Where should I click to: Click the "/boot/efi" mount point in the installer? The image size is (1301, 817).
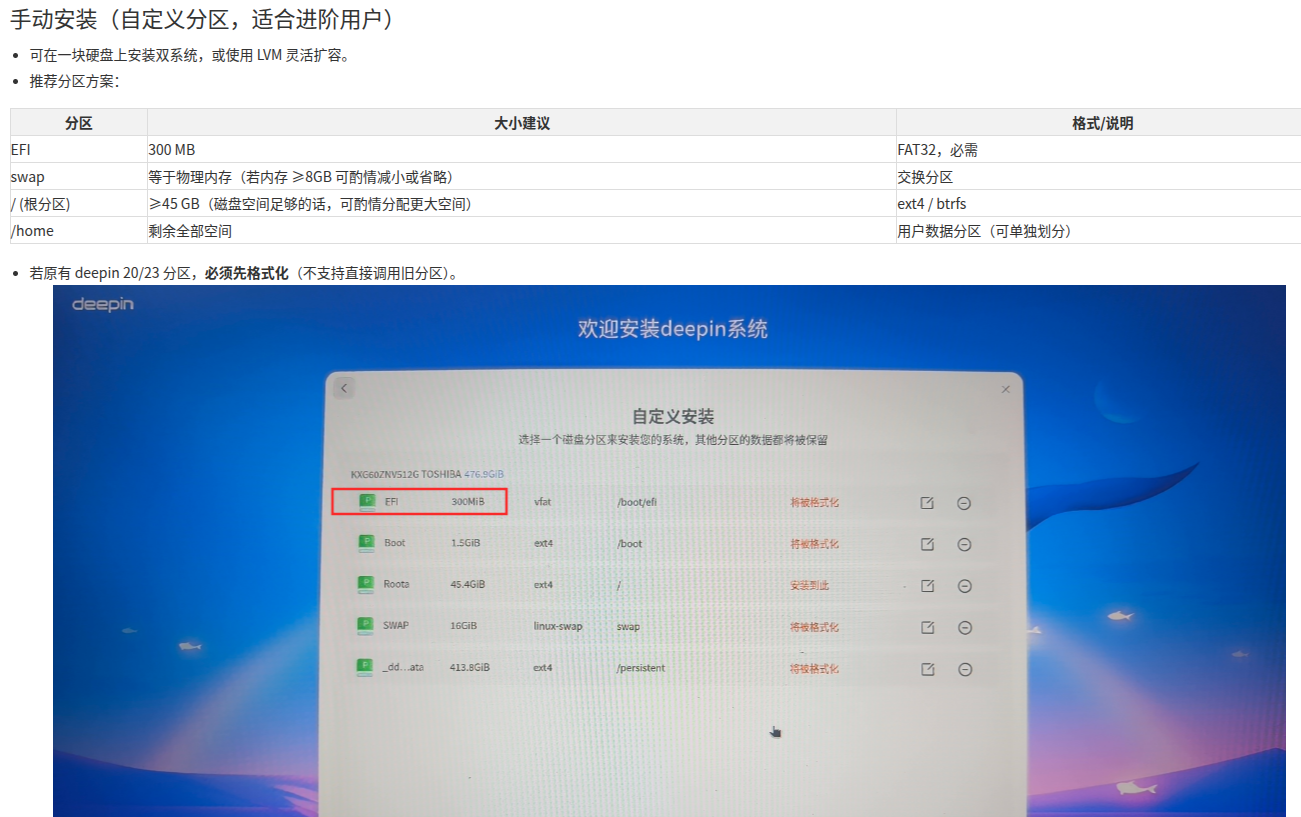tap(637, 502)
